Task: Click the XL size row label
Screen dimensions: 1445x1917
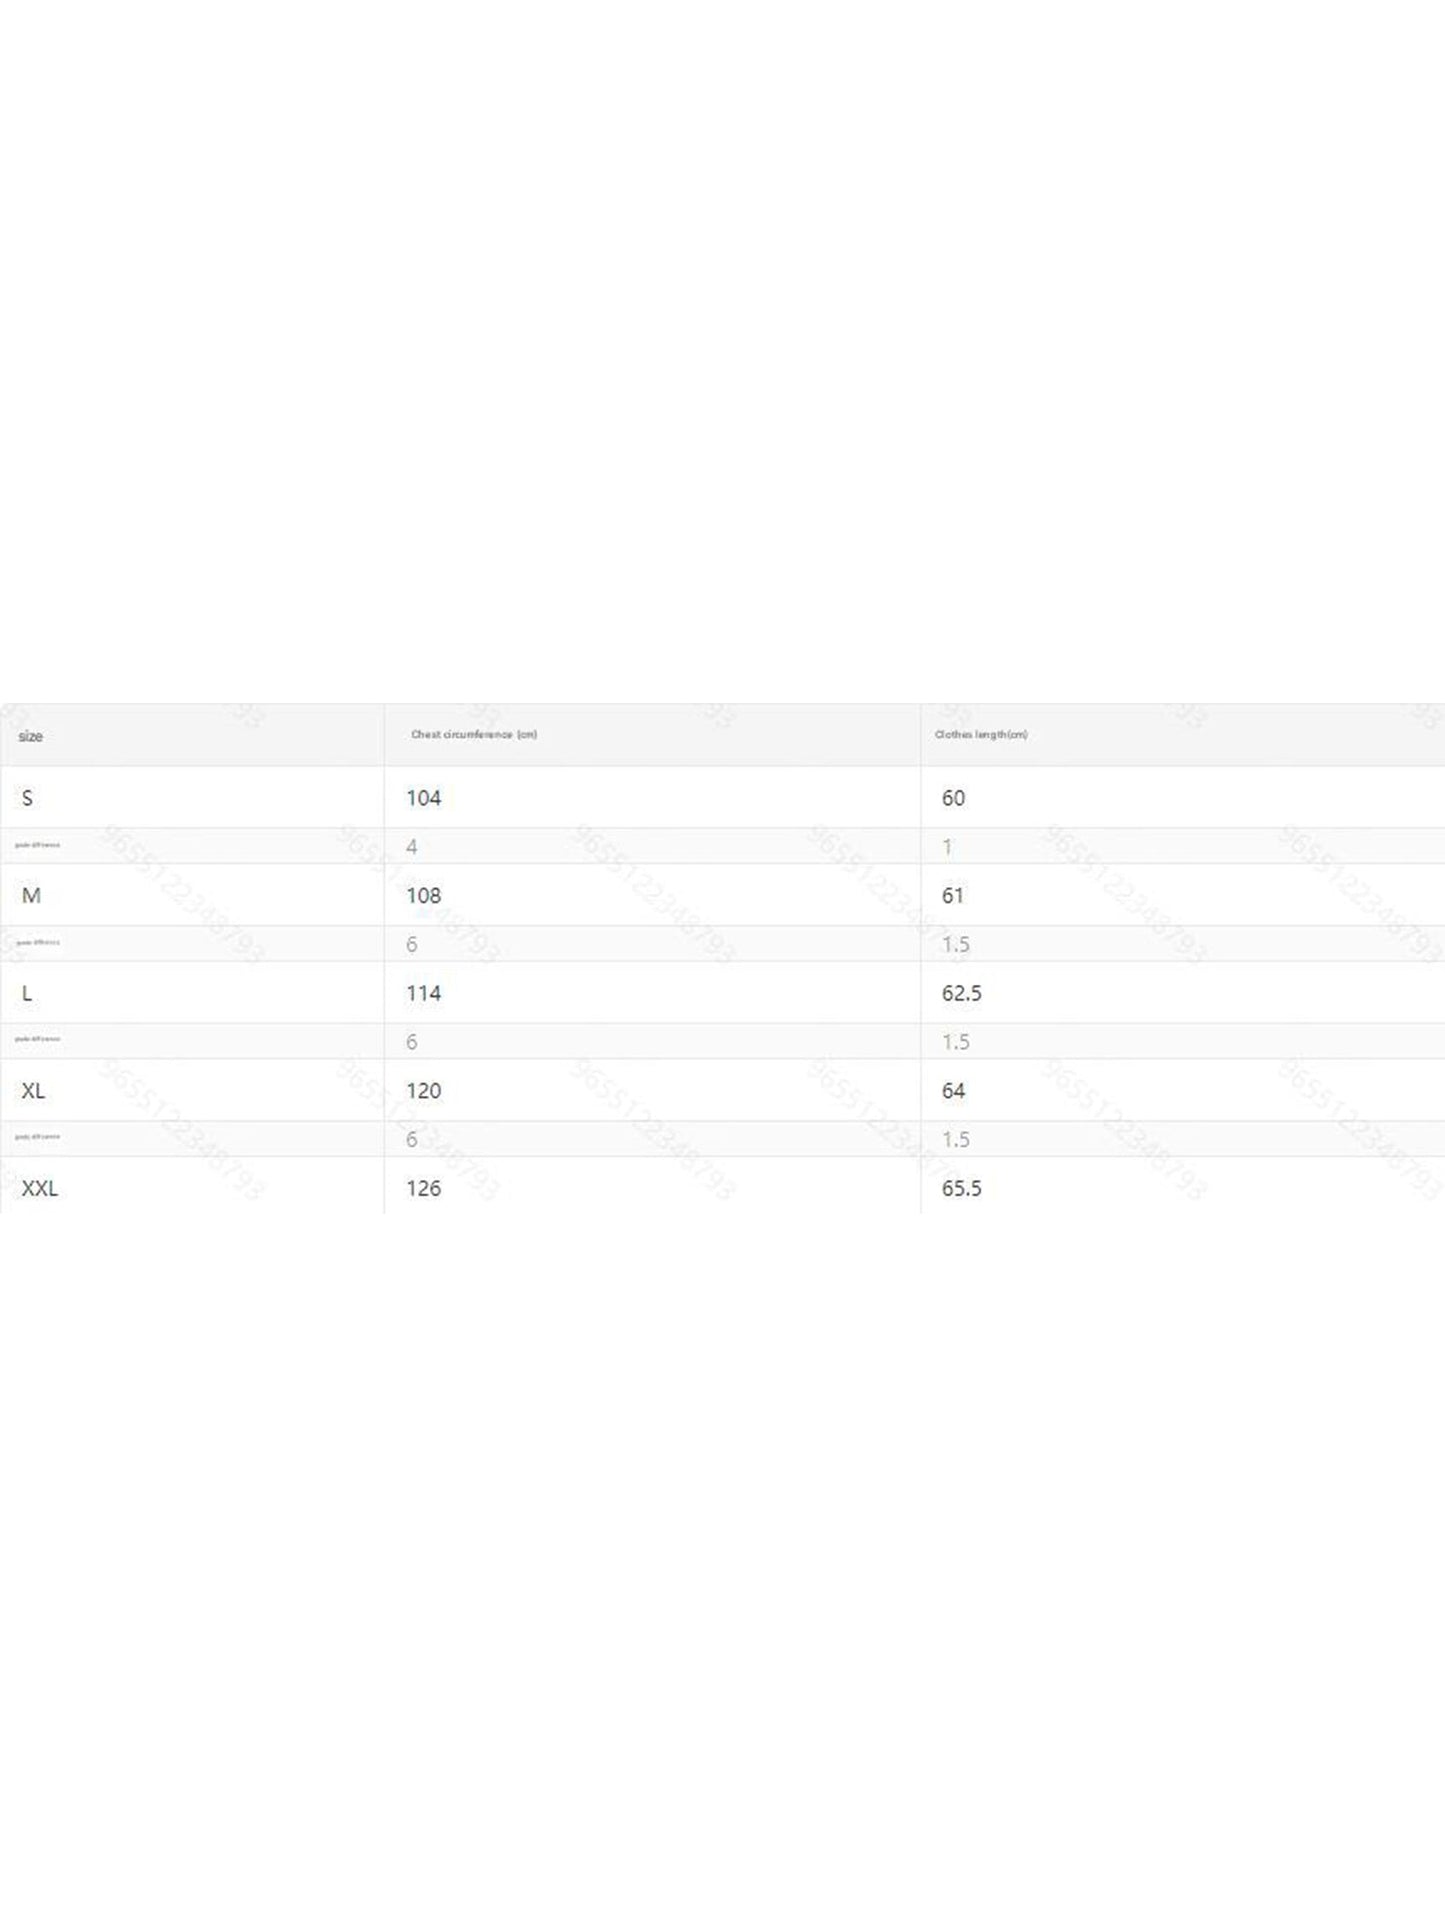Action: (x=33, y=1091)
